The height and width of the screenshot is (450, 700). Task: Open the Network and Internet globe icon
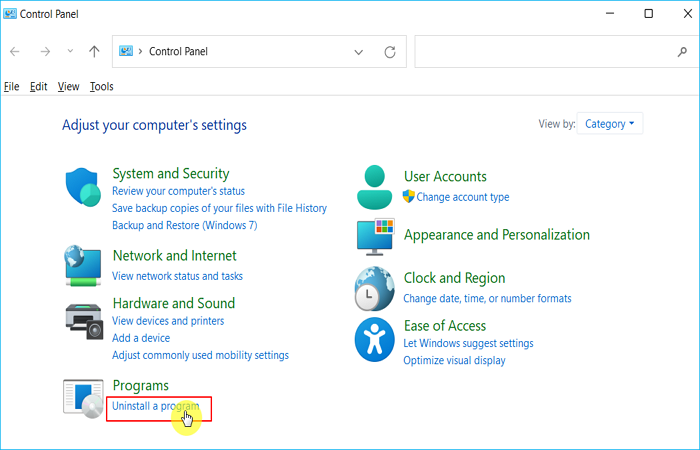click(x=83, y=266)
